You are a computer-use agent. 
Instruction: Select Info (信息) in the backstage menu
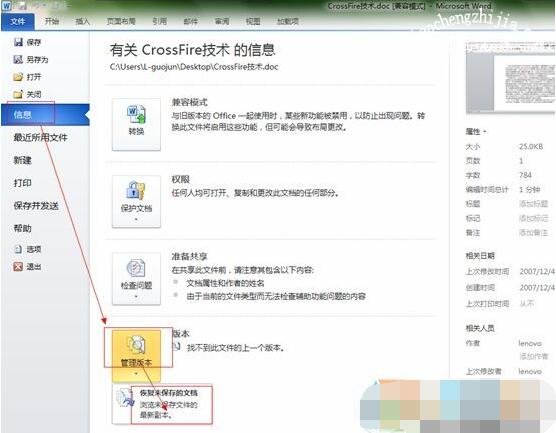[x=45, y=115]
